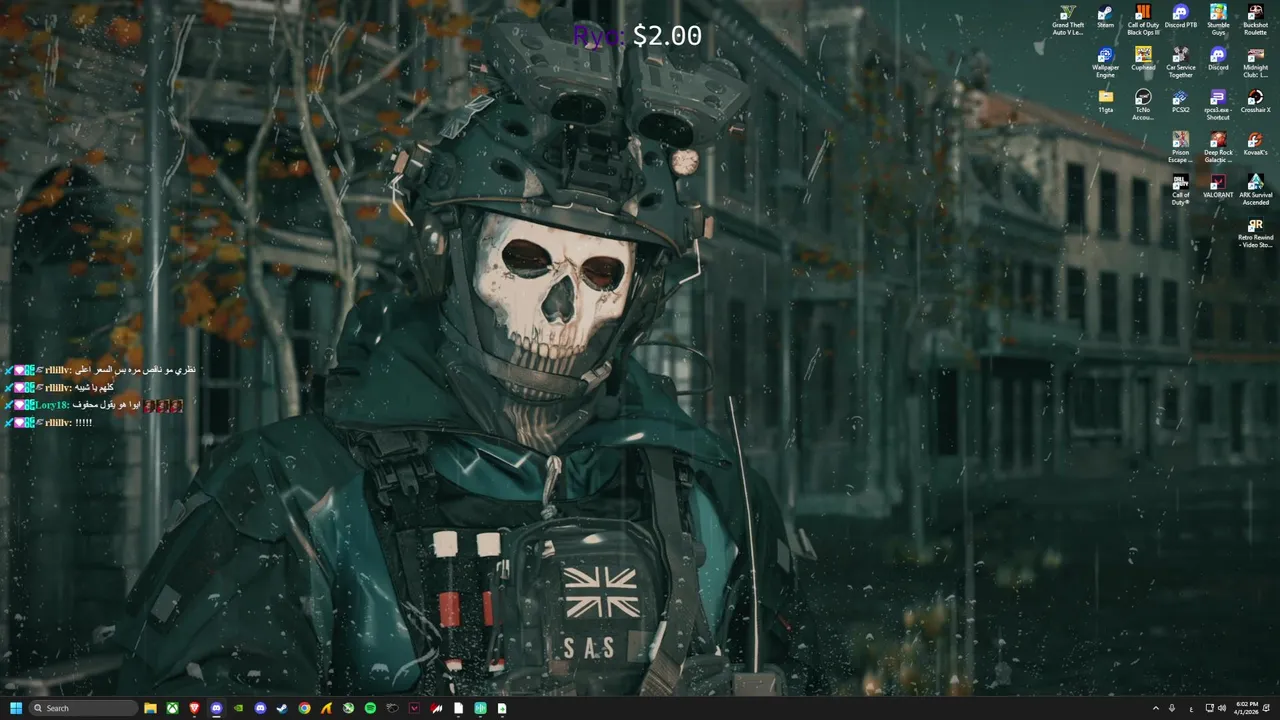The height and width of the screenshot is (720, 1280).
Task: Select the Midnight Club desktop icon
Action: [x=1255, y=62]
